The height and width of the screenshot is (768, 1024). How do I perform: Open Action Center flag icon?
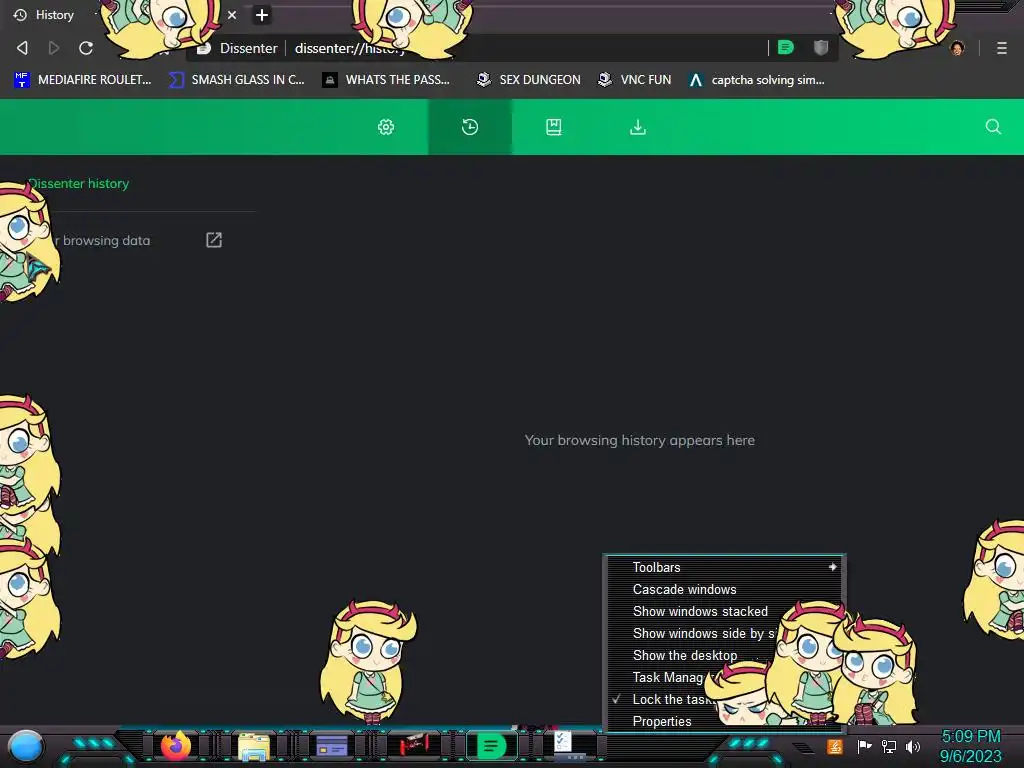(x=864, y=746)
